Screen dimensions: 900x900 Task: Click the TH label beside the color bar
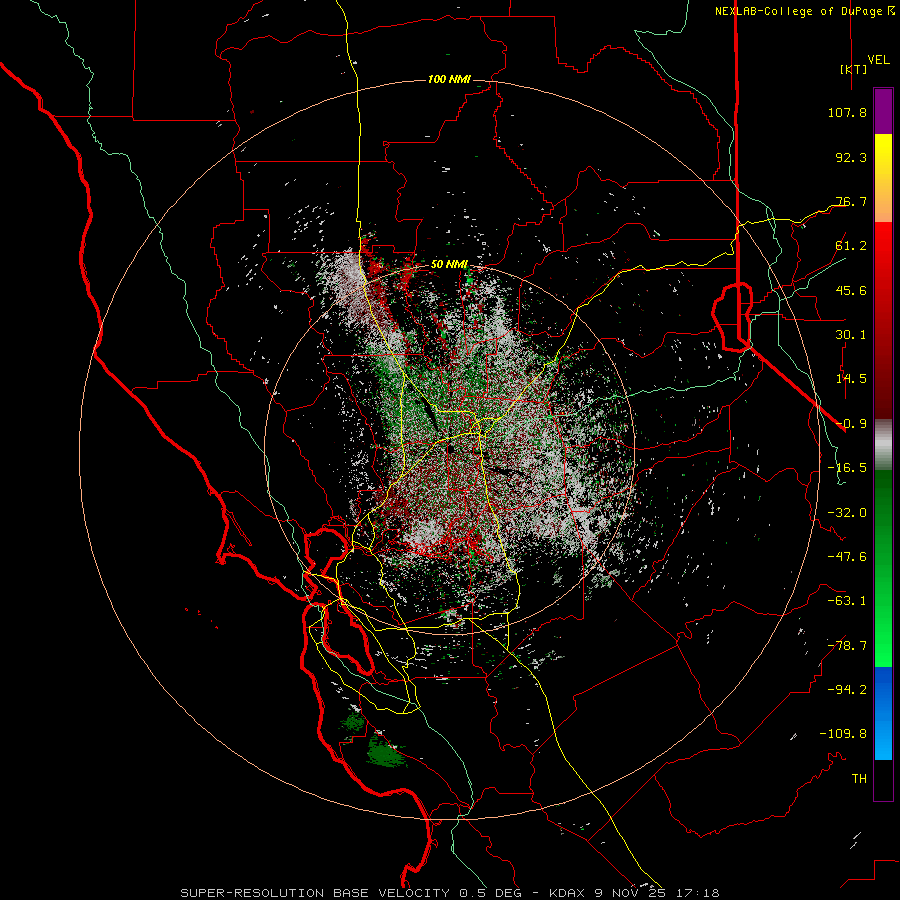pos(859,779)
